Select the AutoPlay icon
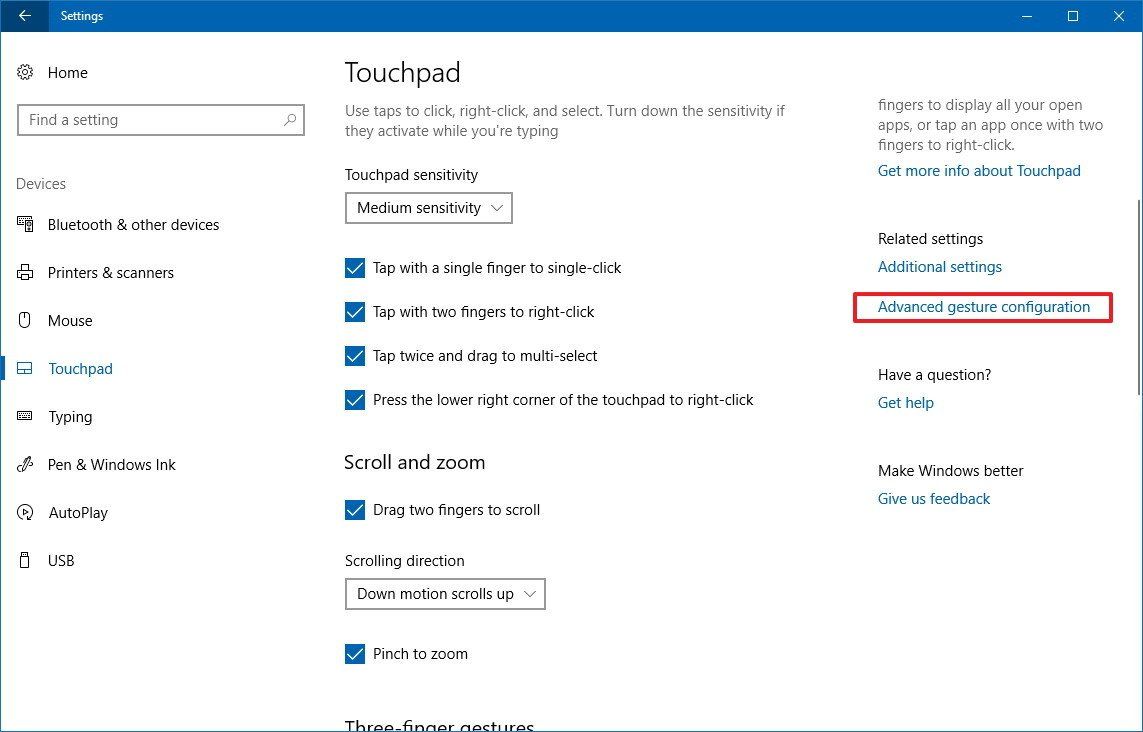The image size is (1143, 732). point(24,512)
